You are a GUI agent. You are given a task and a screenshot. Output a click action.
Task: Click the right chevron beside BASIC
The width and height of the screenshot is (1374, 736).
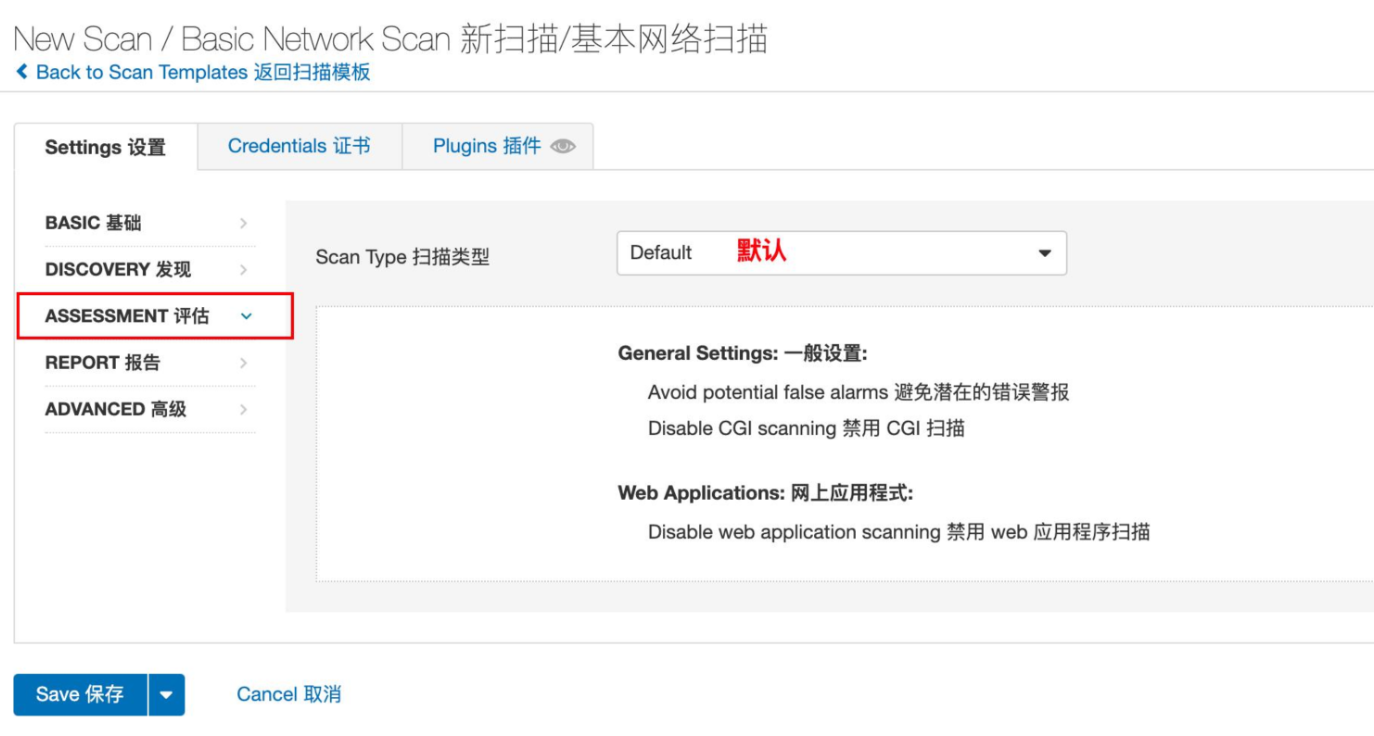243,223
